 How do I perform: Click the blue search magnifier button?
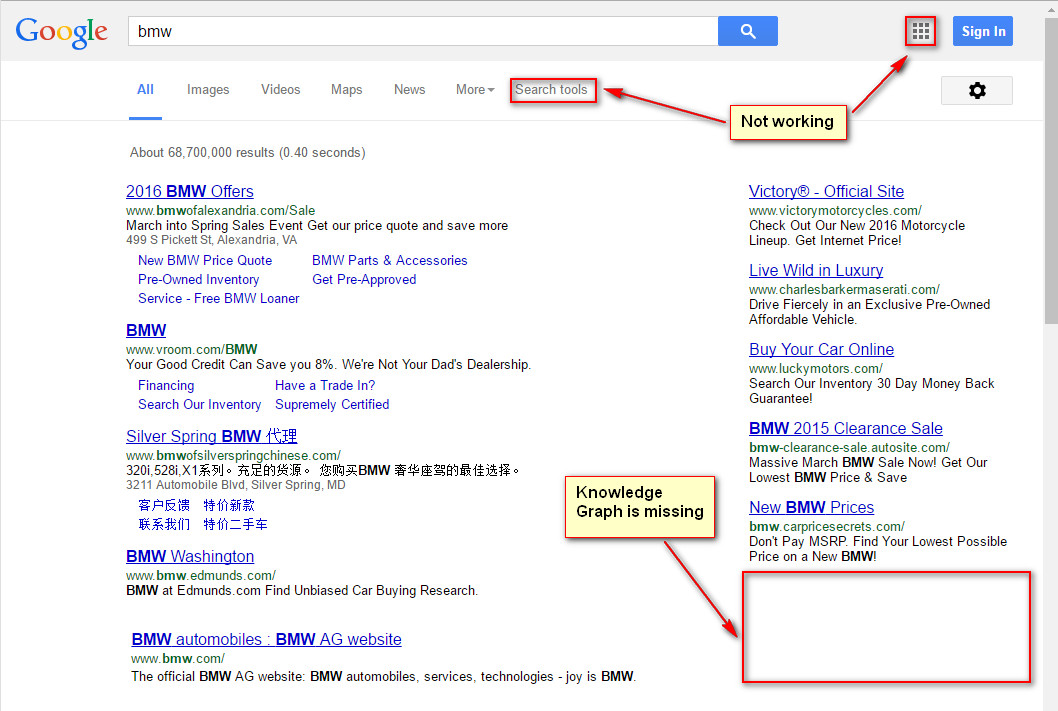pyautogui.click(x=748, y=31)
